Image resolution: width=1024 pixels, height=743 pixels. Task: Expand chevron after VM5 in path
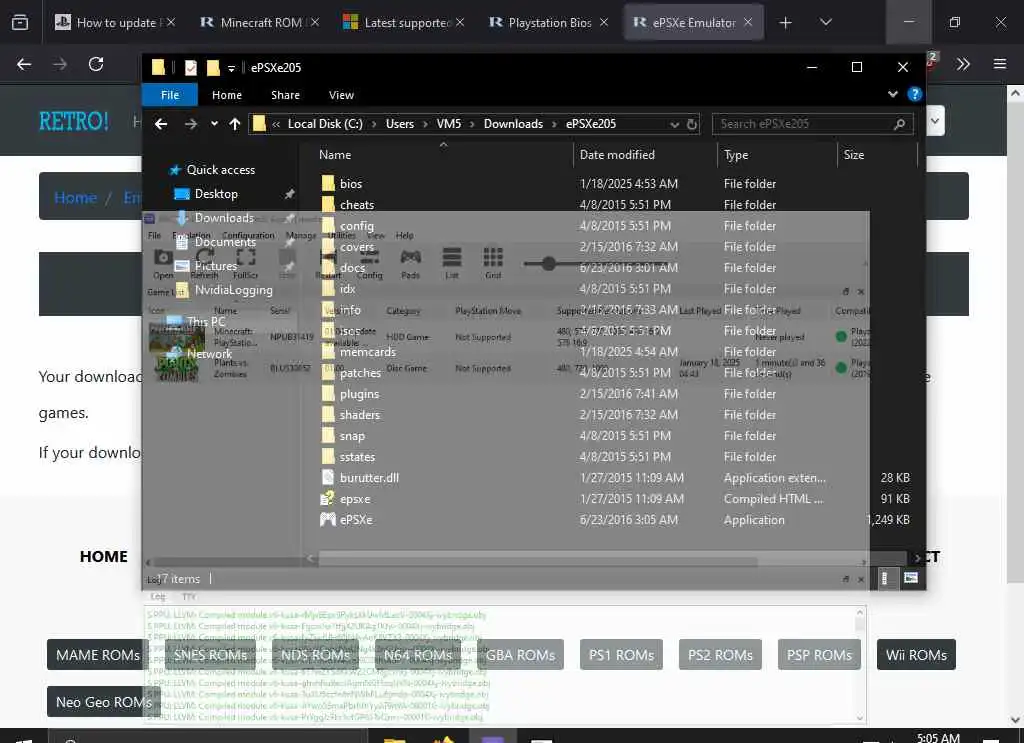click(472, 124)
